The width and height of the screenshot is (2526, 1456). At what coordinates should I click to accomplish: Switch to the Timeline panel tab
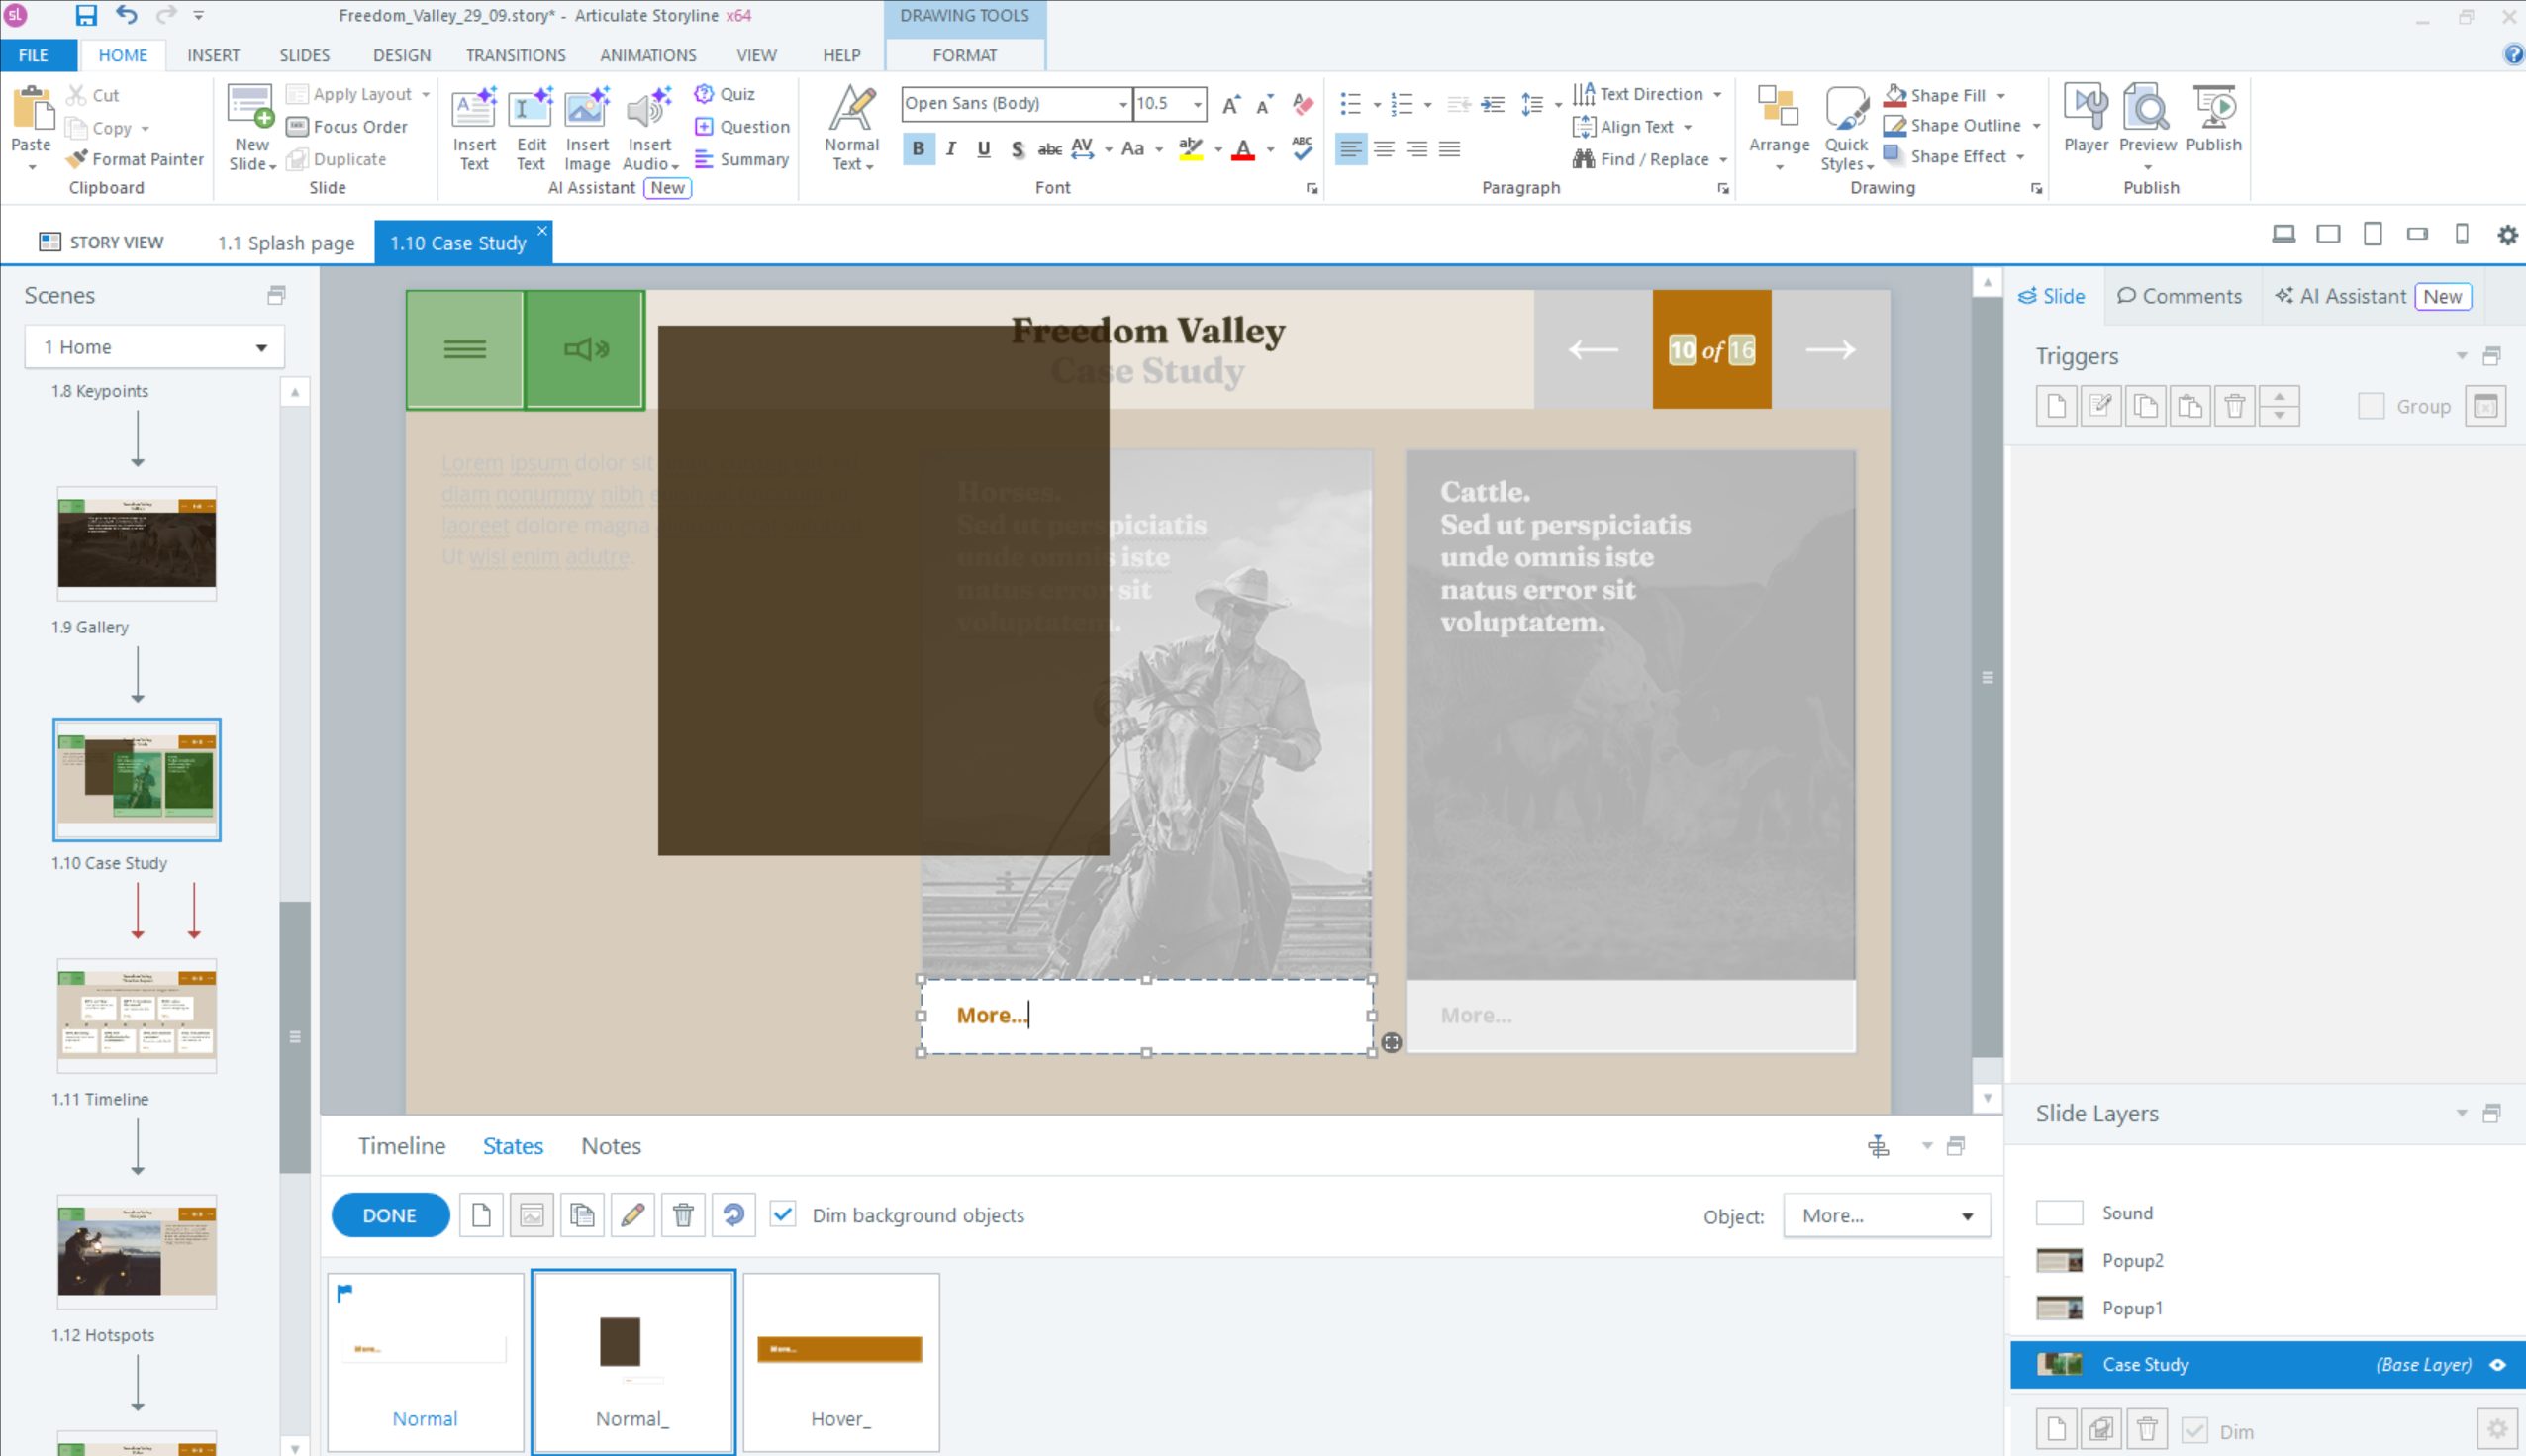[402, 1146]
